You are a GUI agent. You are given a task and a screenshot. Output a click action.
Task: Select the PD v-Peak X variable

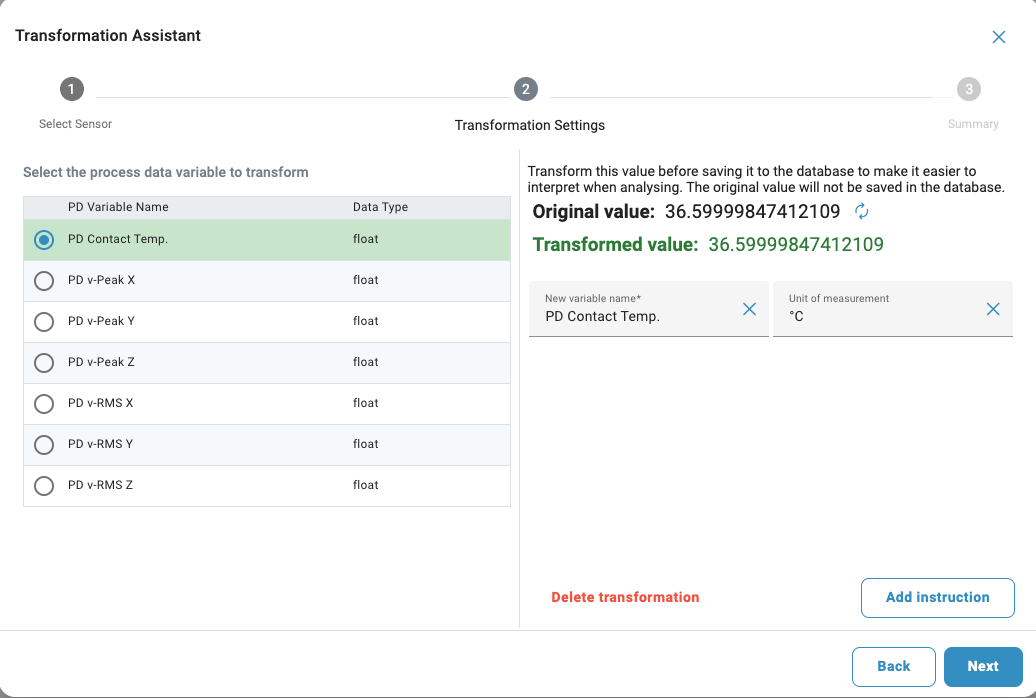tap(44, 281)
